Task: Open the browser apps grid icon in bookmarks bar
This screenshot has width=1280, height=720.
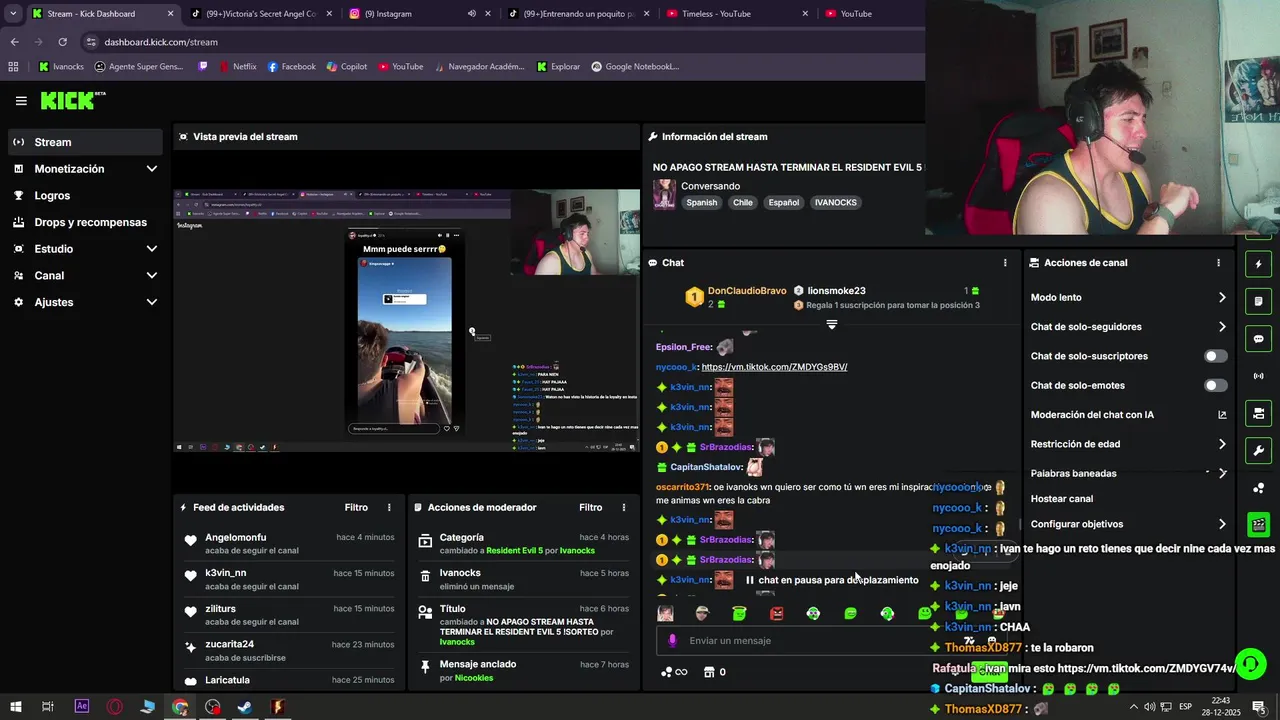Action: point(13,67)
